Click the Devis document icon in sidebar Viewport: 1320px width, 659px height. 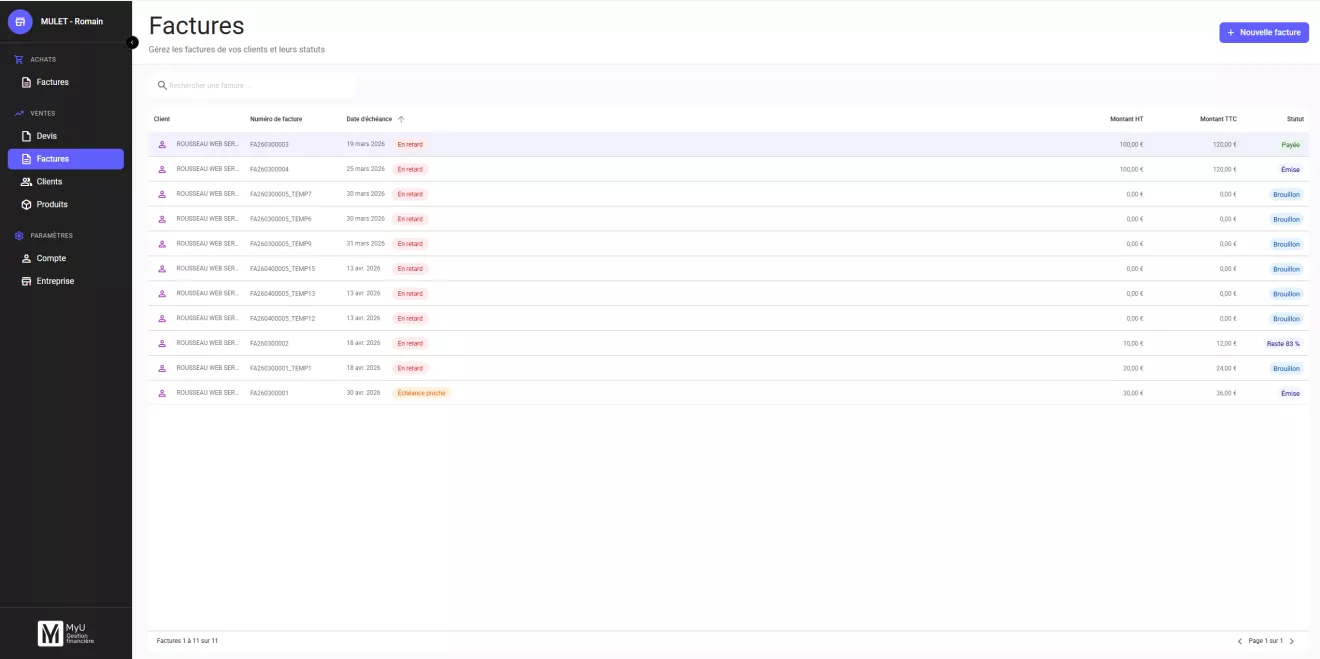point(27,136)
